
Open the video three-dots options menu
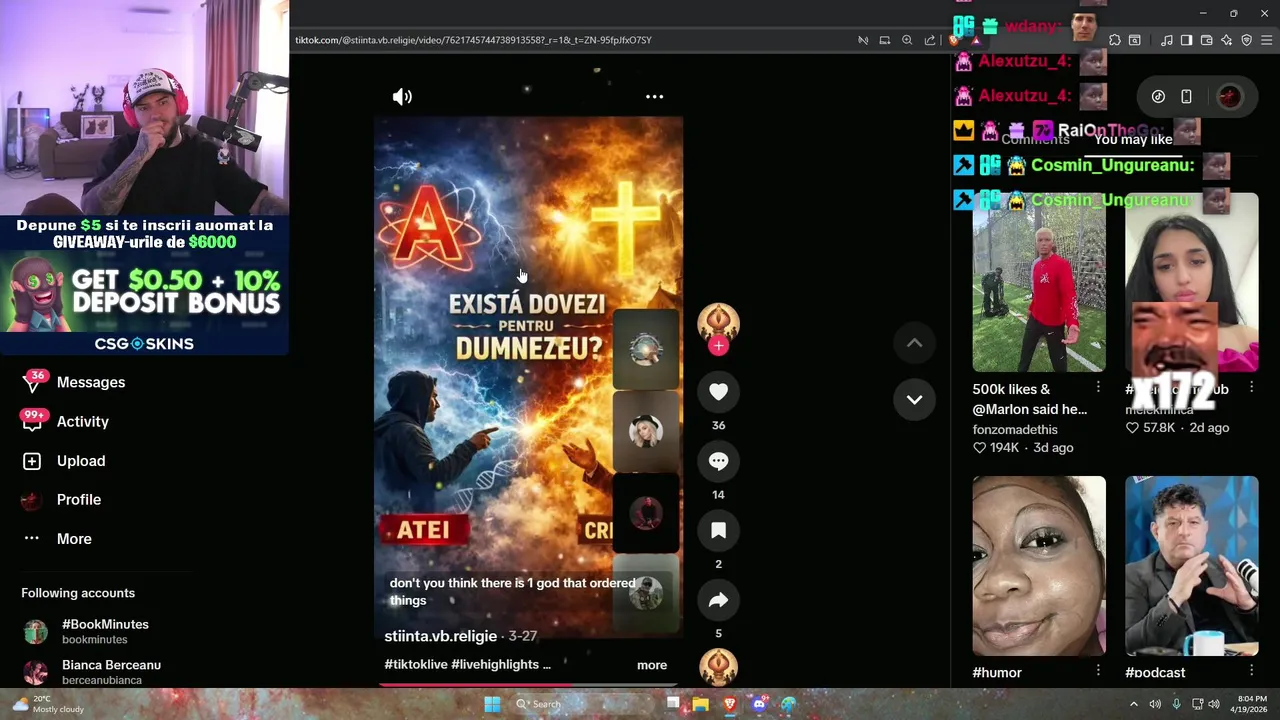[654, 97]
